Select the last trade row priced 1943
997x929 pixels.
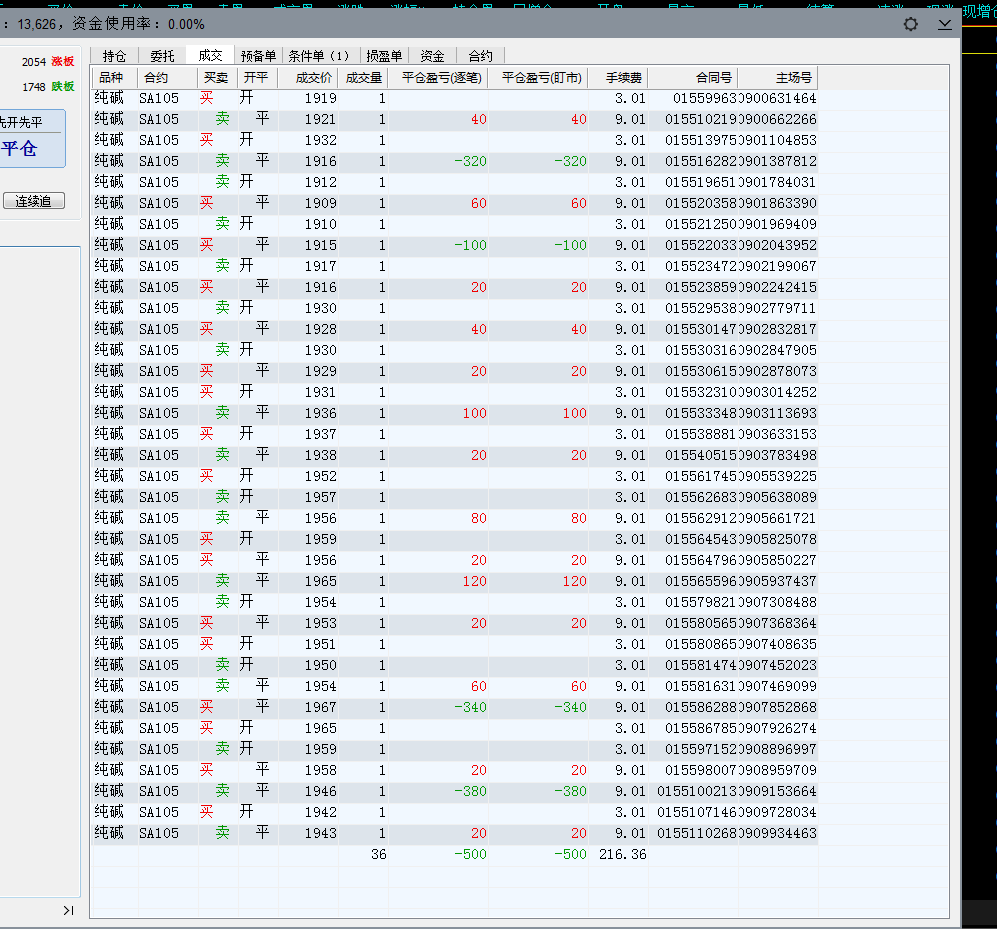click(x=455, y=833)
